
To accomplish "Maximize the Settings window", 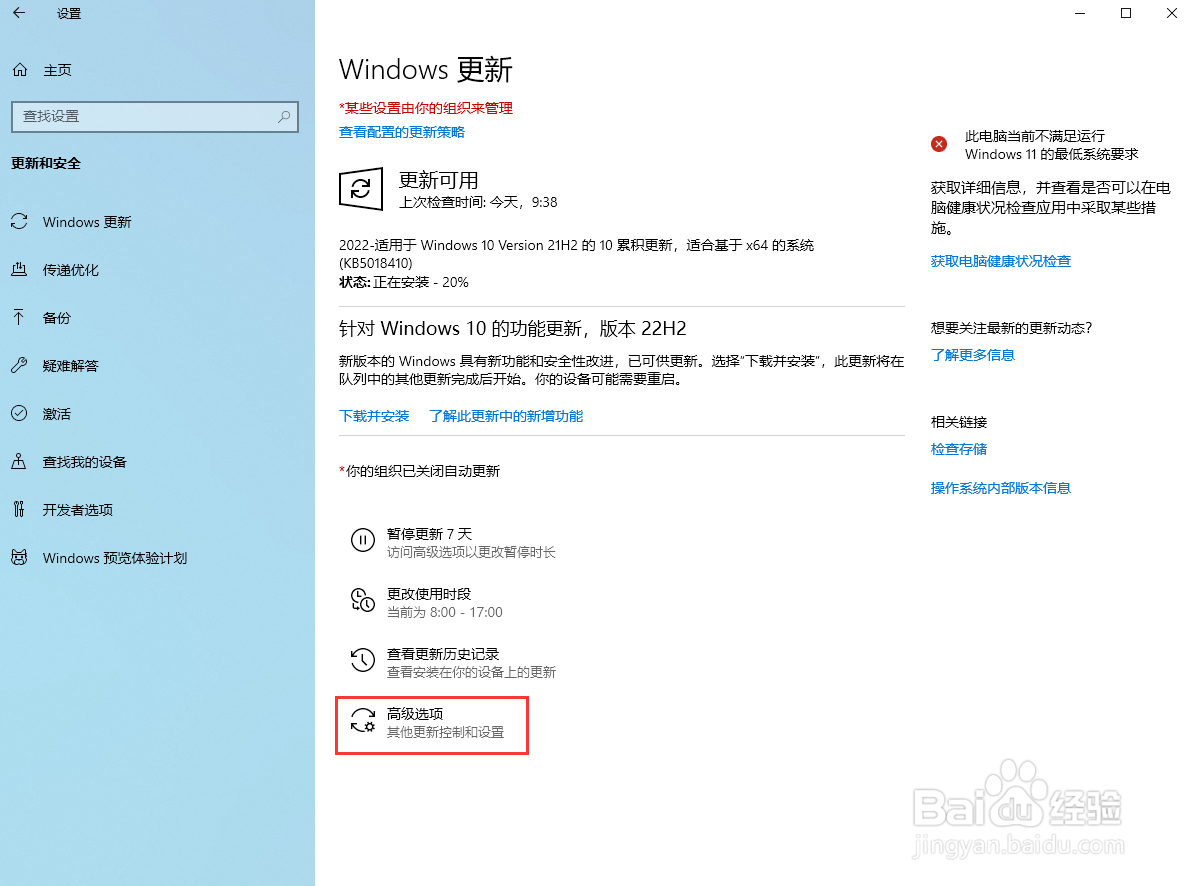I will tap(1126, 13).
